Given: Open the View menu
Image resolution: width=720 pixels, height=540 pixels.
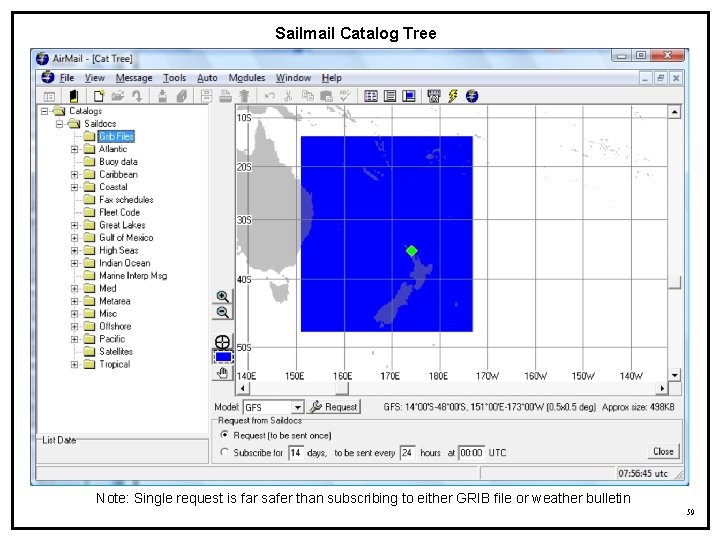Looking at the screenshot, I should pos(95,78).
